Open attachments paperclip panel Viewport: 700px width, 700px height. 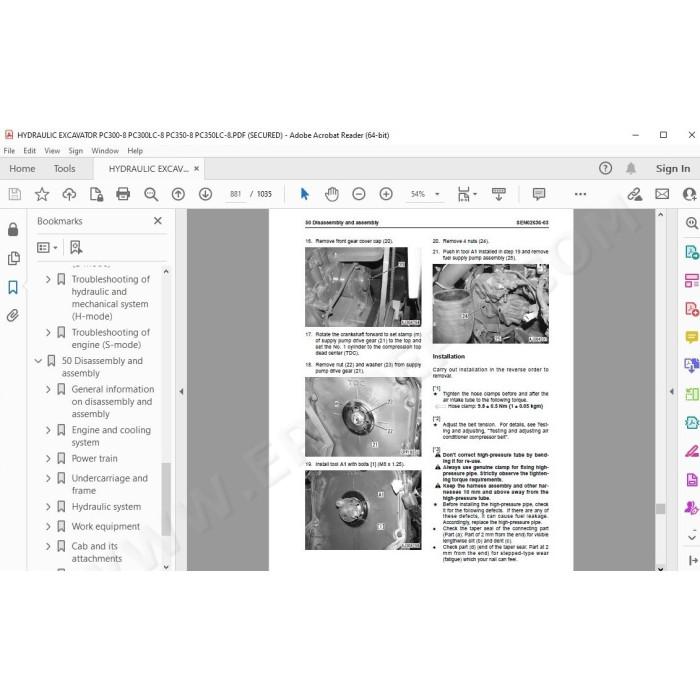click(x=12, y=316)
